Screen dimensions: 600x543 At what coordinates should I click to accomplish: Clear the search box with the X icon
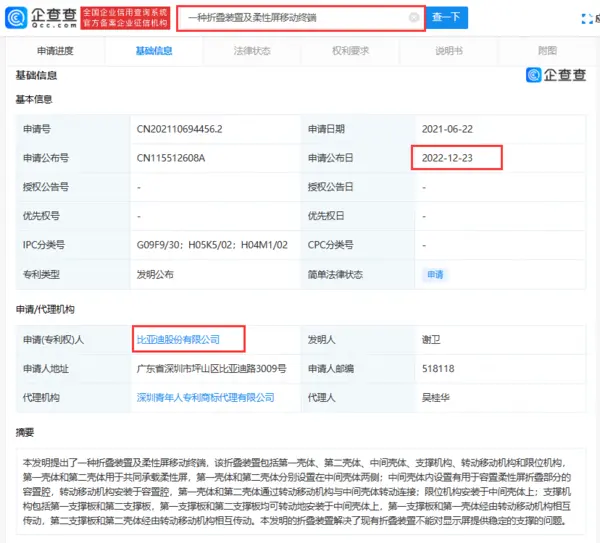click(414, 18)
